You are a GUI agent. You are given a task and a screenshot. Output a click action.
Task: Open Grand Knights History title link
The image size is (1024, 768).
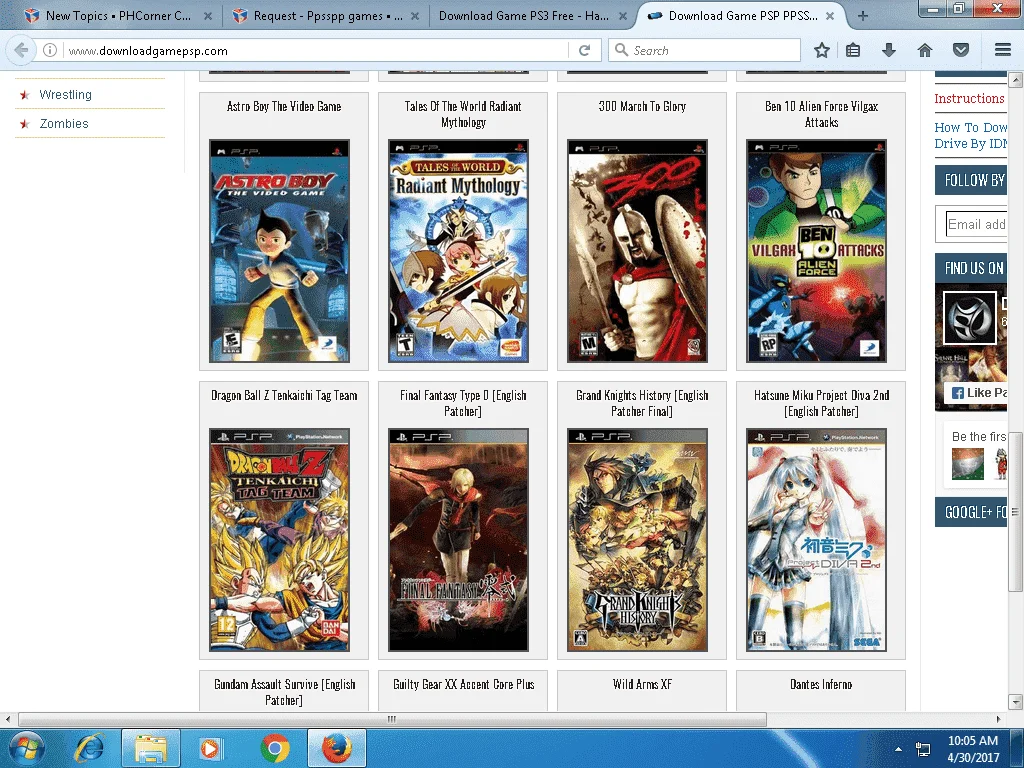(x=642, y=403)
